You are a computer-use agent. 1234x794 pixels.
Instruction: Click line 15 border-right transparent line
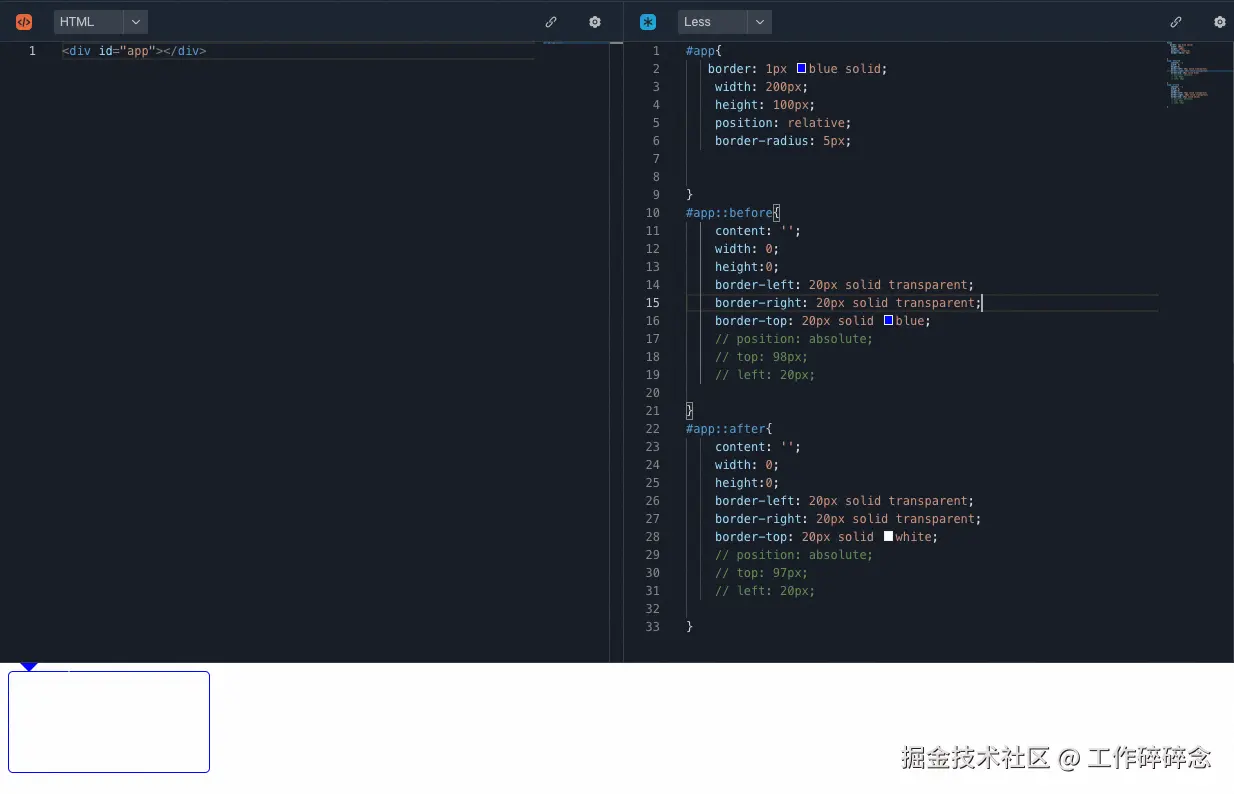point(848,303)
